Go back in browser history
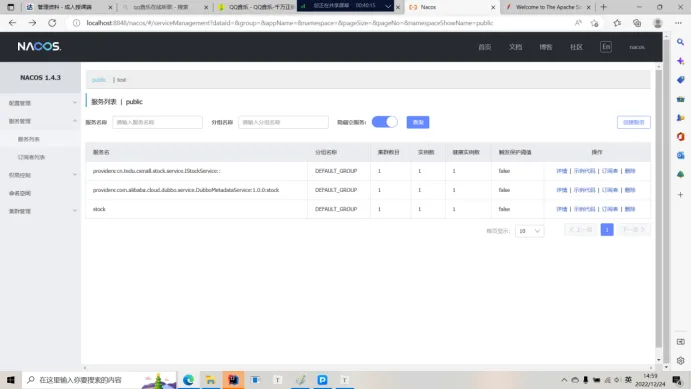The height and width of the screenshot is (389, 692). tap(12, 23)
